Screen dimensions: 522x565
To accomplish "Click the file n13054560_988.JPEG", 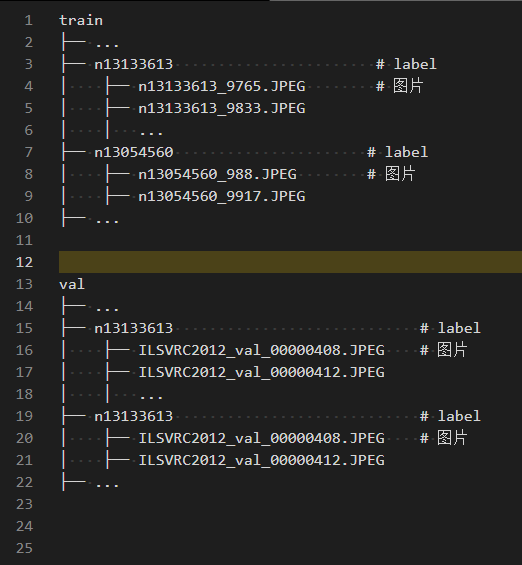I will point(218,174).
